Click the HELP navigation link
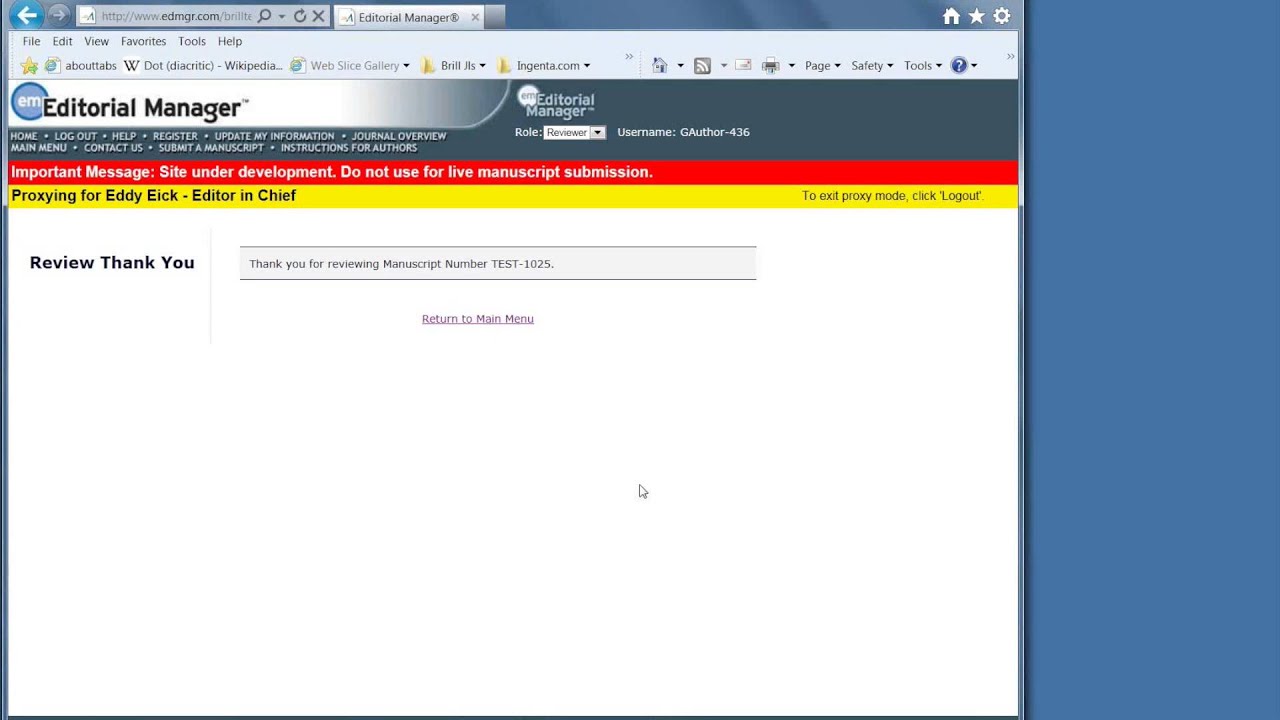1280x720 pixels. (x=124, y=136)
